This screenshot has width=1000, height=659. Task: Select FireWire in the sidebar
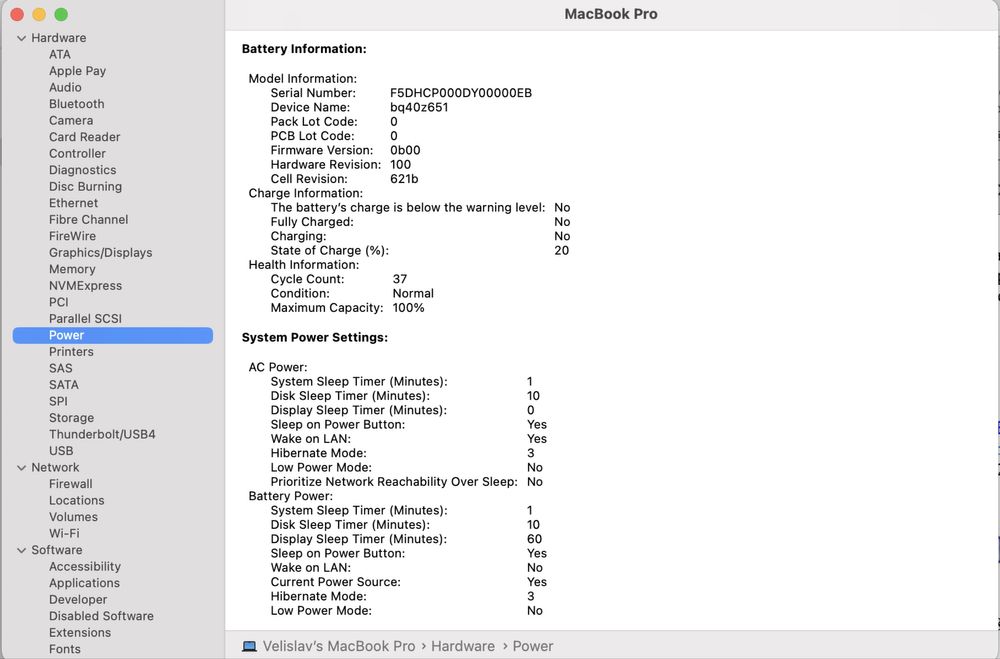[72, 236]
